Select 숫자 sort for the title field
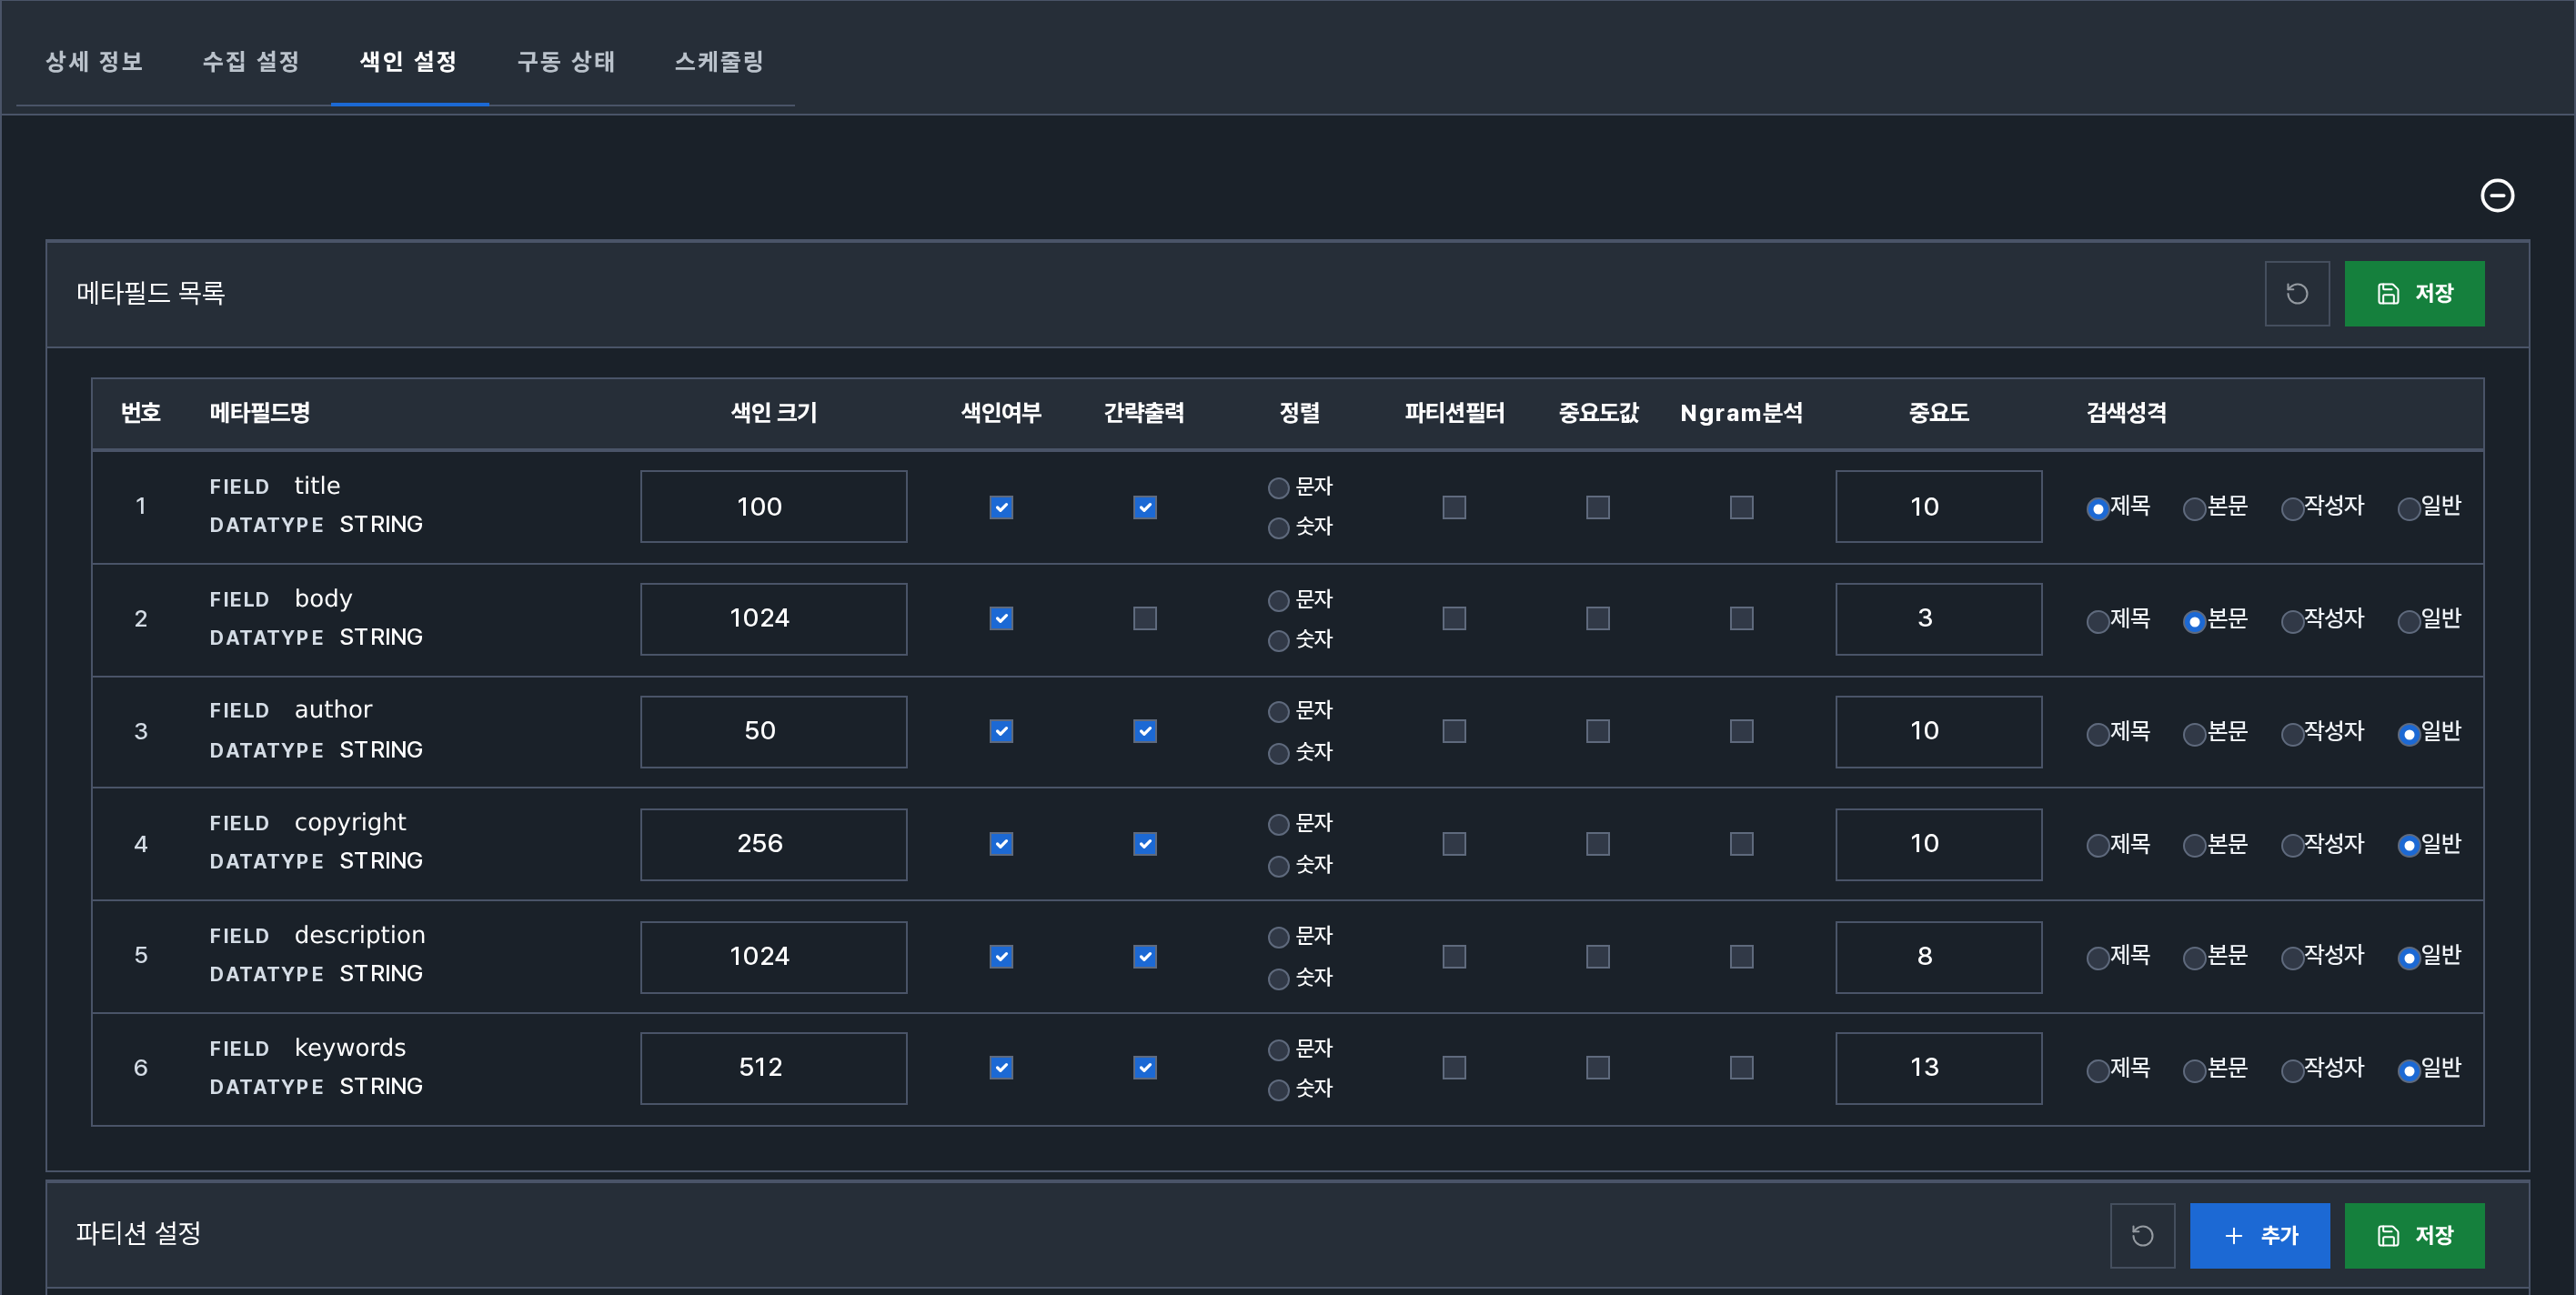The width and height of the screenshot is (2576, 1295). 1278,528
